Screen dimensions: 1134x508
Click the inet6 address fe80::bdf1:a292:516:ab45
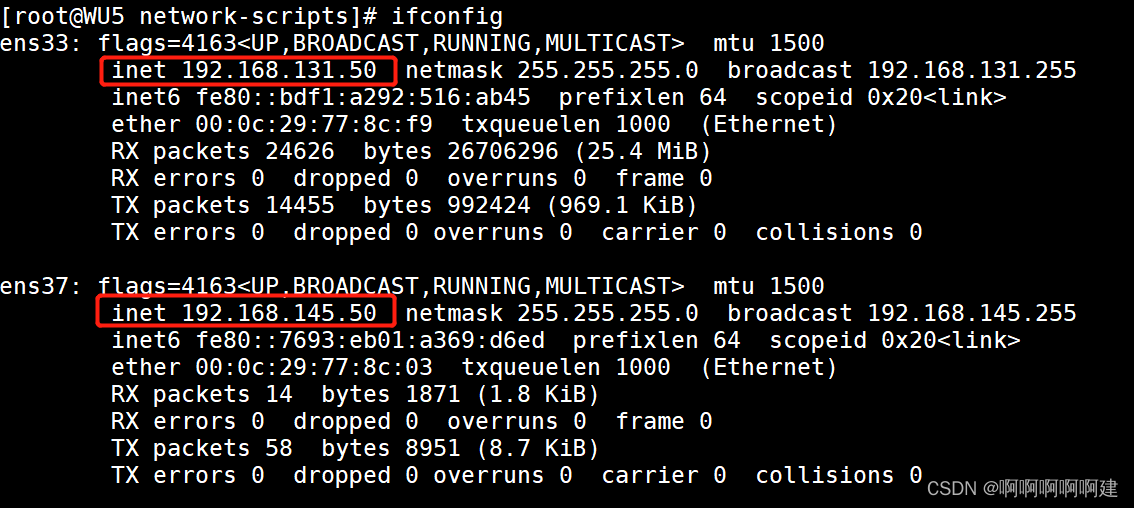click(363, 97)
